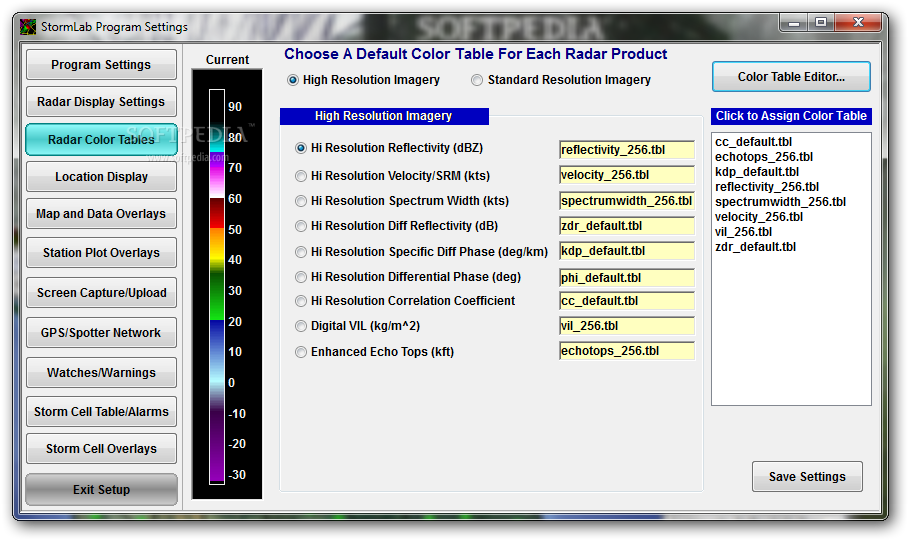The image size is (909, 541).
Task: Assign cc_default.tbl from color table list
Action: click(753, 142)
